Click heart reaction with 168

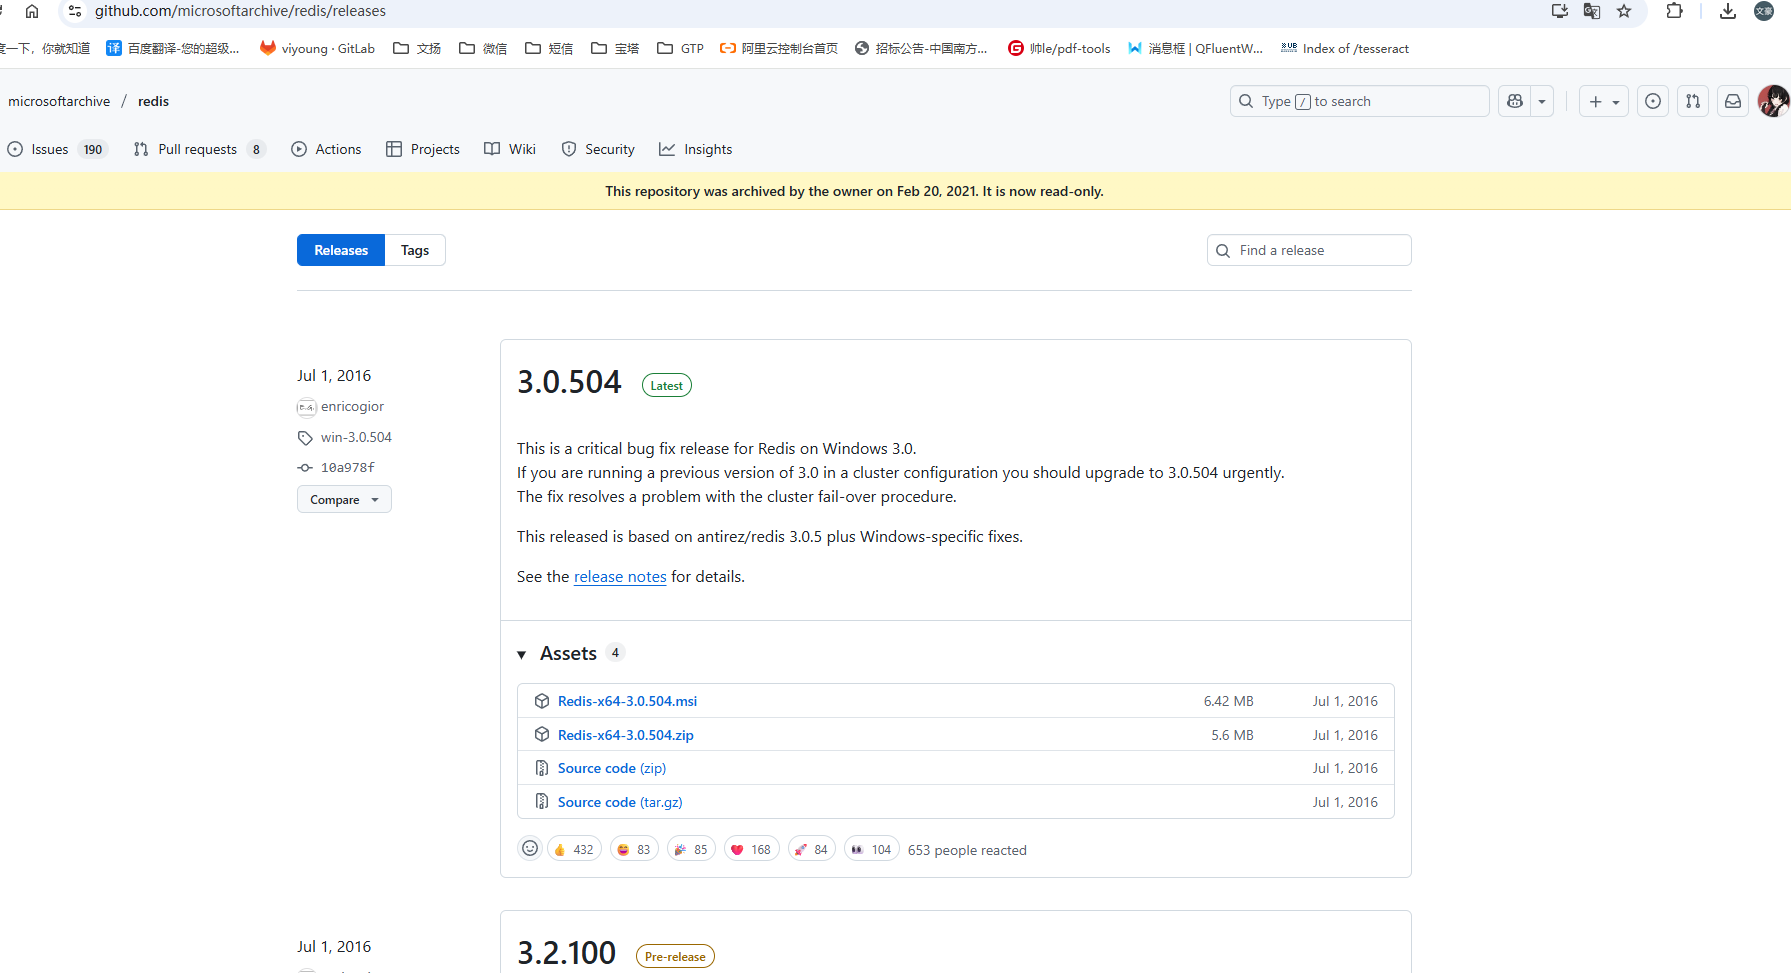[x=752, y=849]
